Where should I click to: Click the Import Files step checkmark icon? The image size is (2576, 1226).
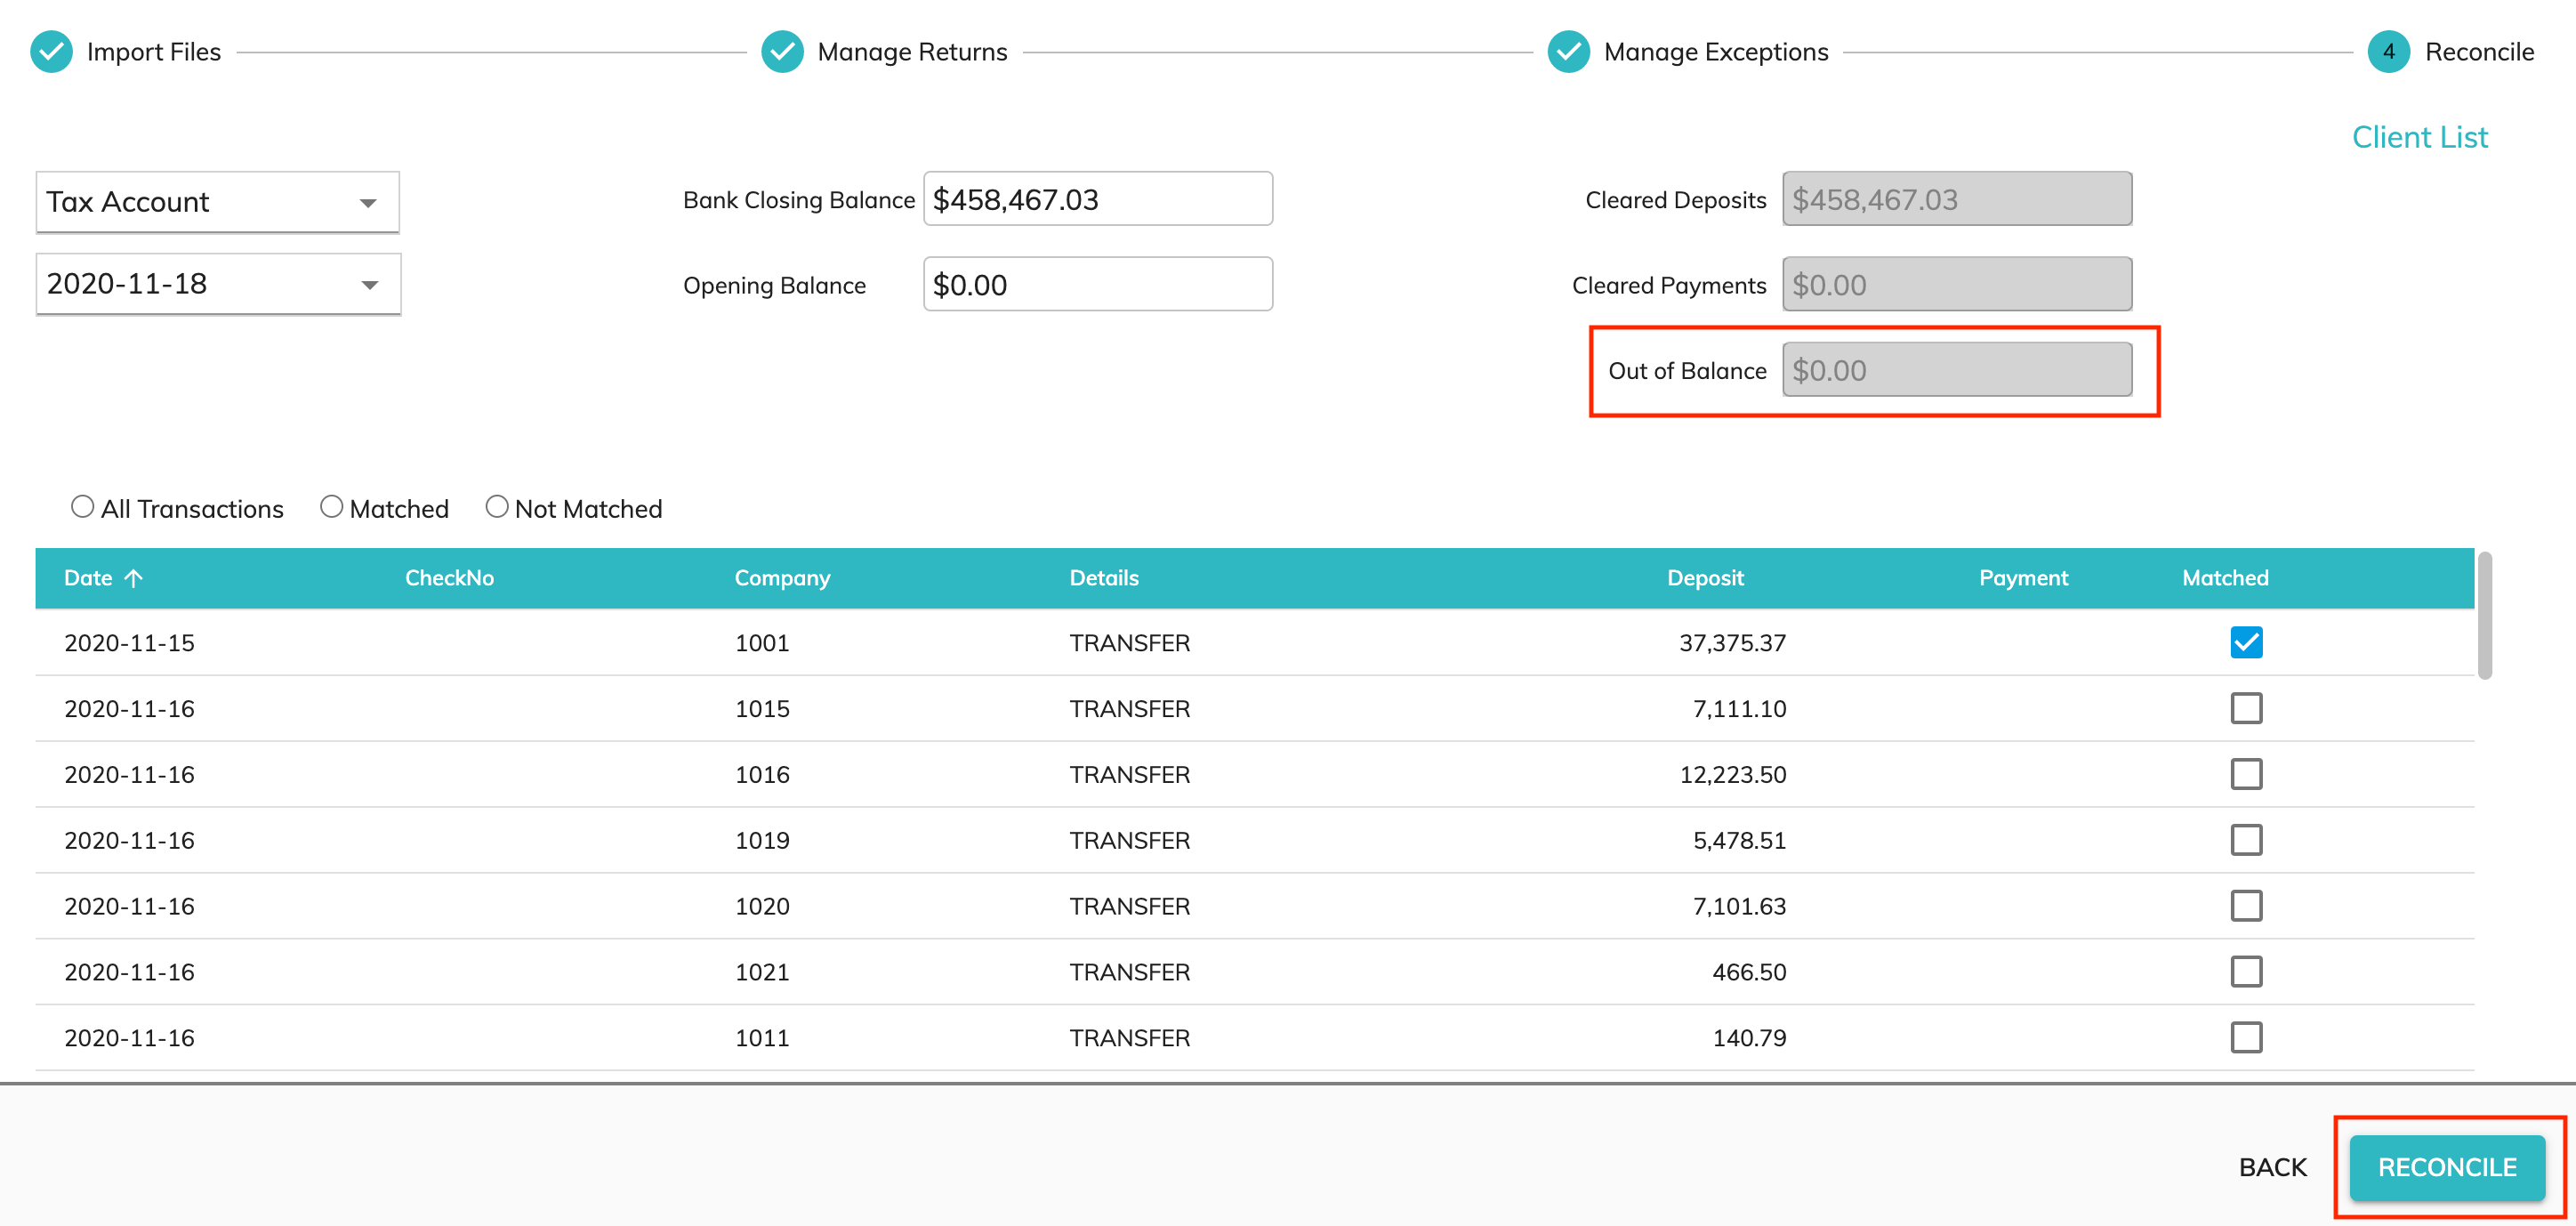pos(51,52)
